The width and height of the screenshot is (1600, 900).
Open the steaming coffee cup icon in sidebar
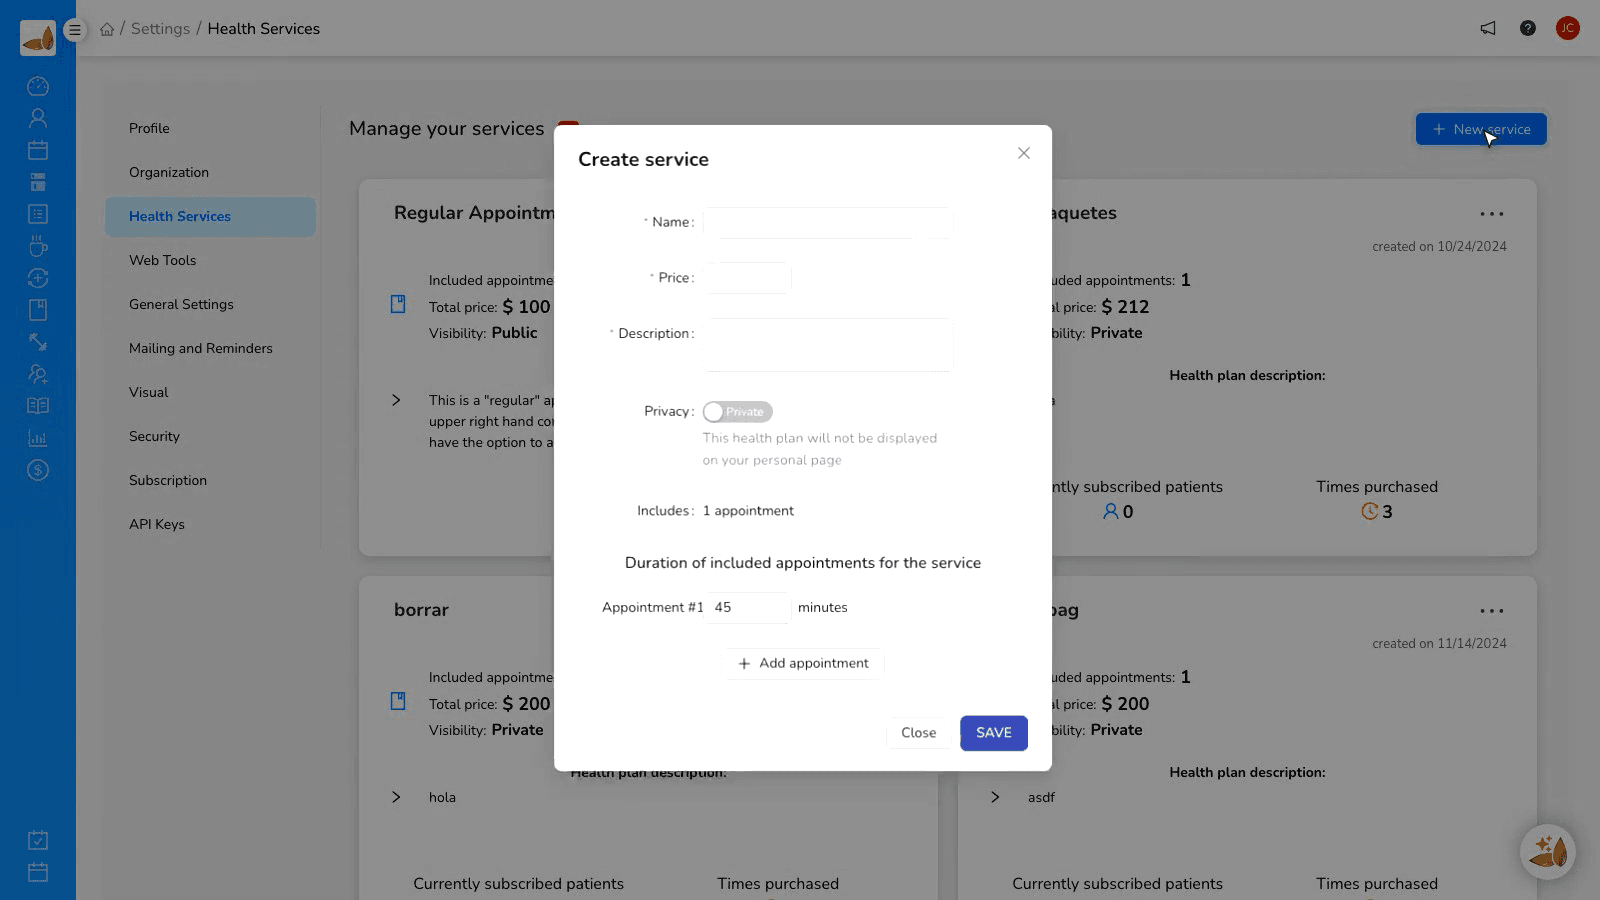(38, 246)
